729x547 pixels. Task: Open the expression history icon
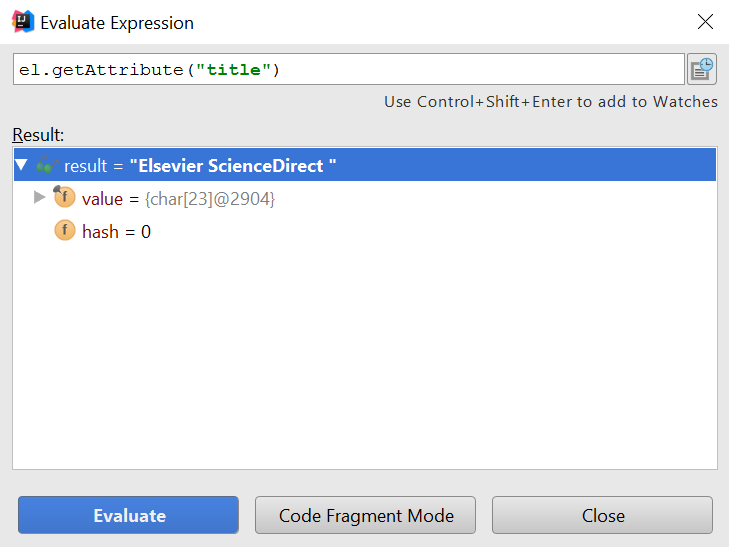[x=702, y=69]
